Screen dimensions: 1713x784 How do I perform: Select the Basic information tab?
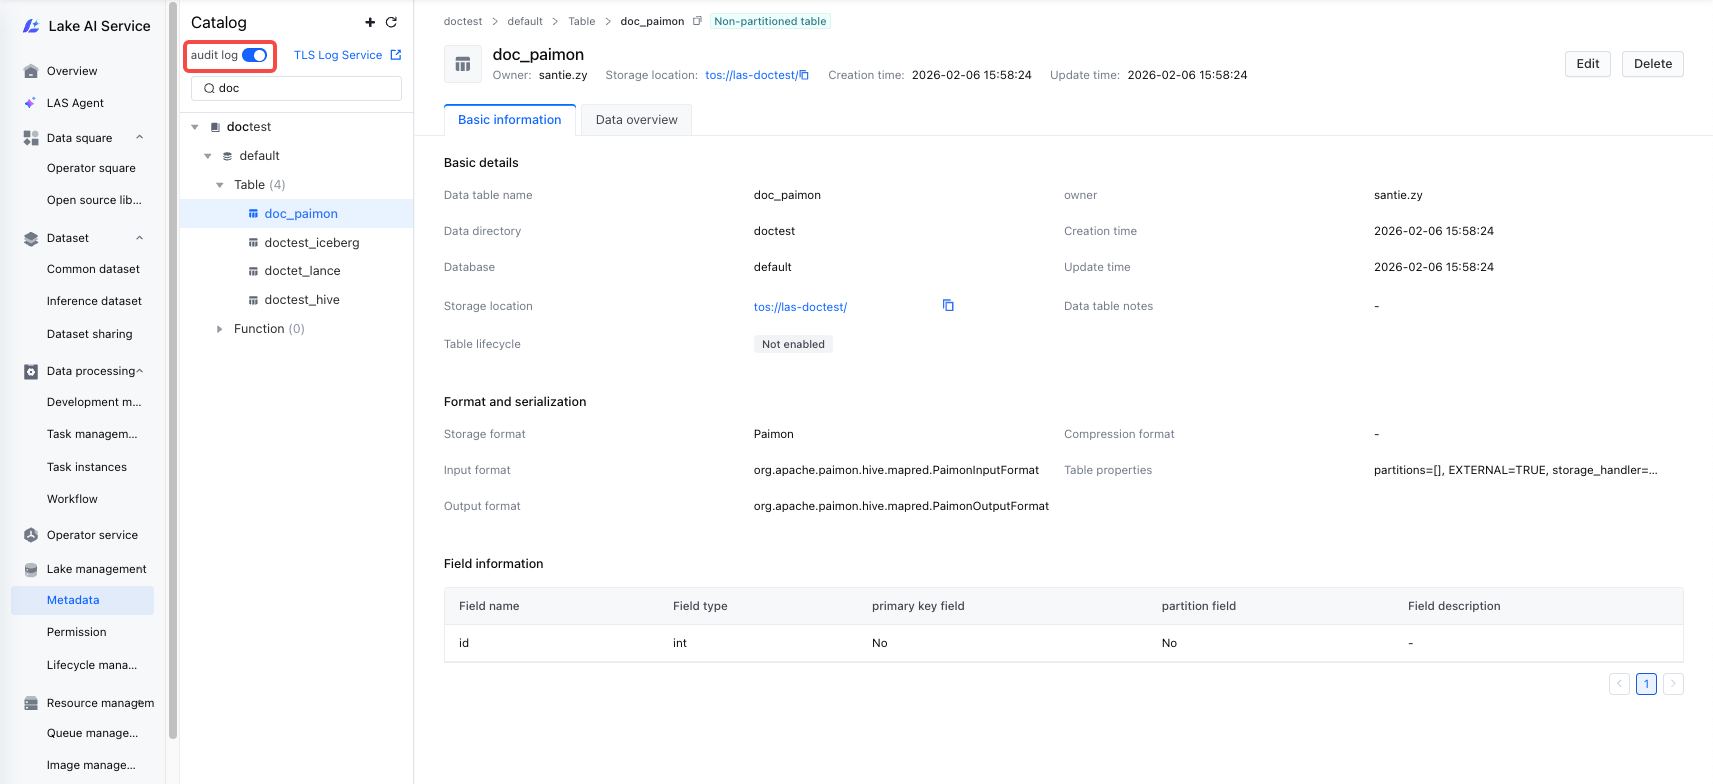(510, 120)
